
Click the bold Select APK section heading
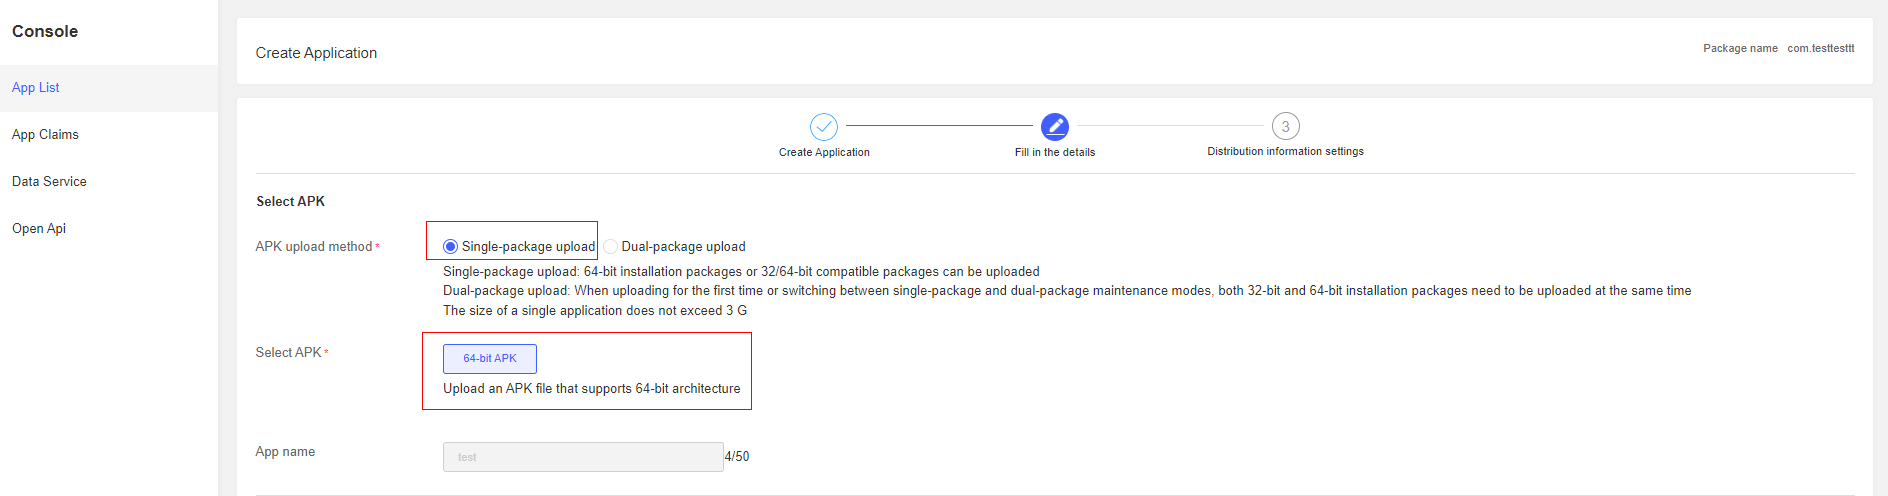click(x=290, y=202)
